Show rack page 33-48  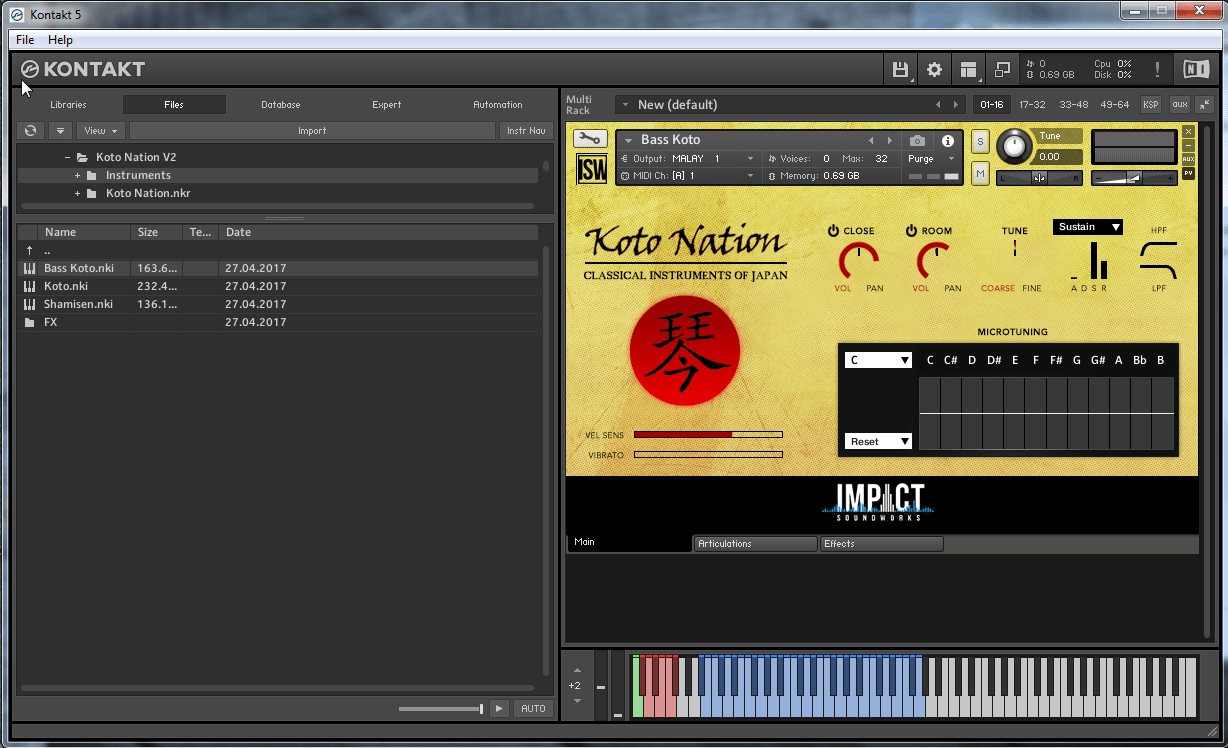click(1074, 105)
